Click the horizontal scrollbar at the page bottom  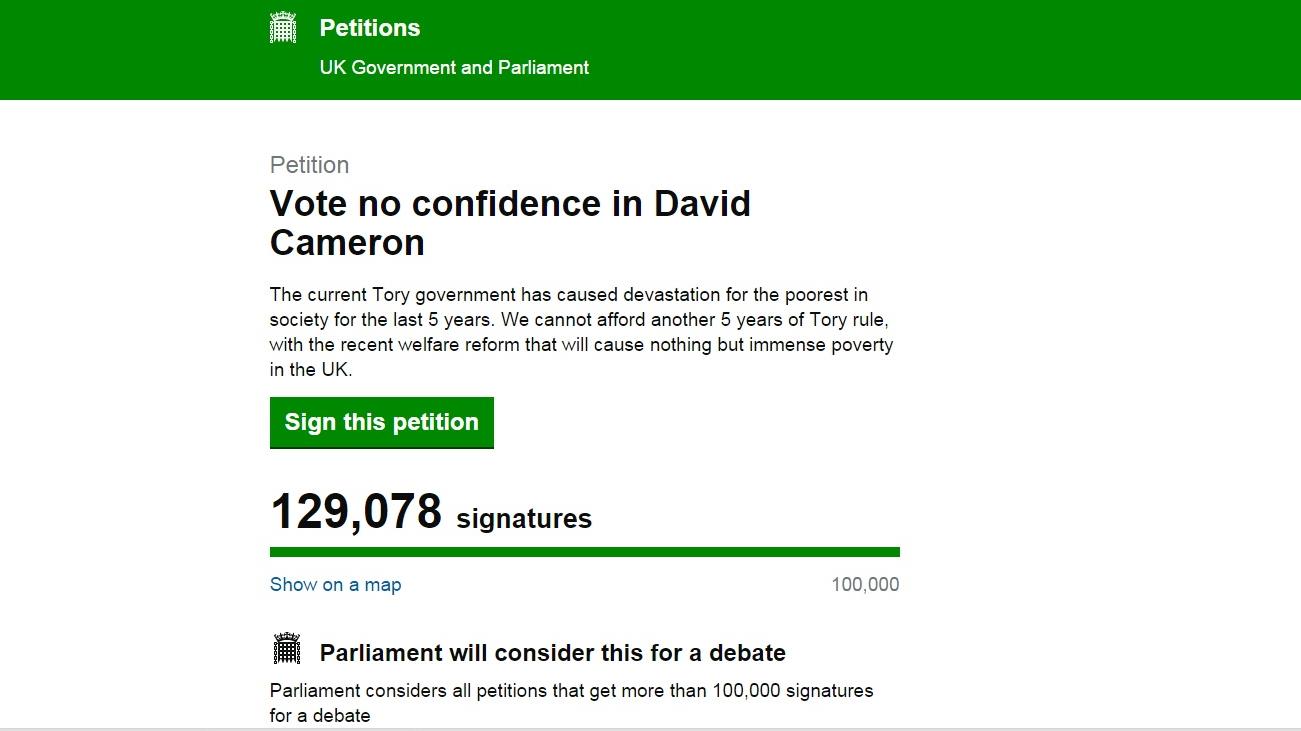650,728
